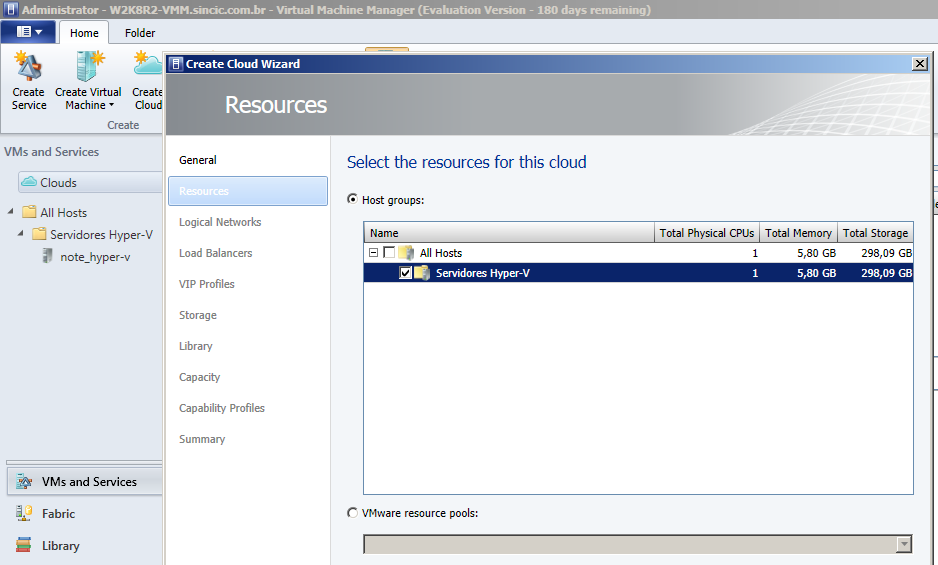Viewport: 938px width, 565px height.
Task: Click 5,80 GB memory value for Servidores Hyper-V
Action: tap(816, 273)
